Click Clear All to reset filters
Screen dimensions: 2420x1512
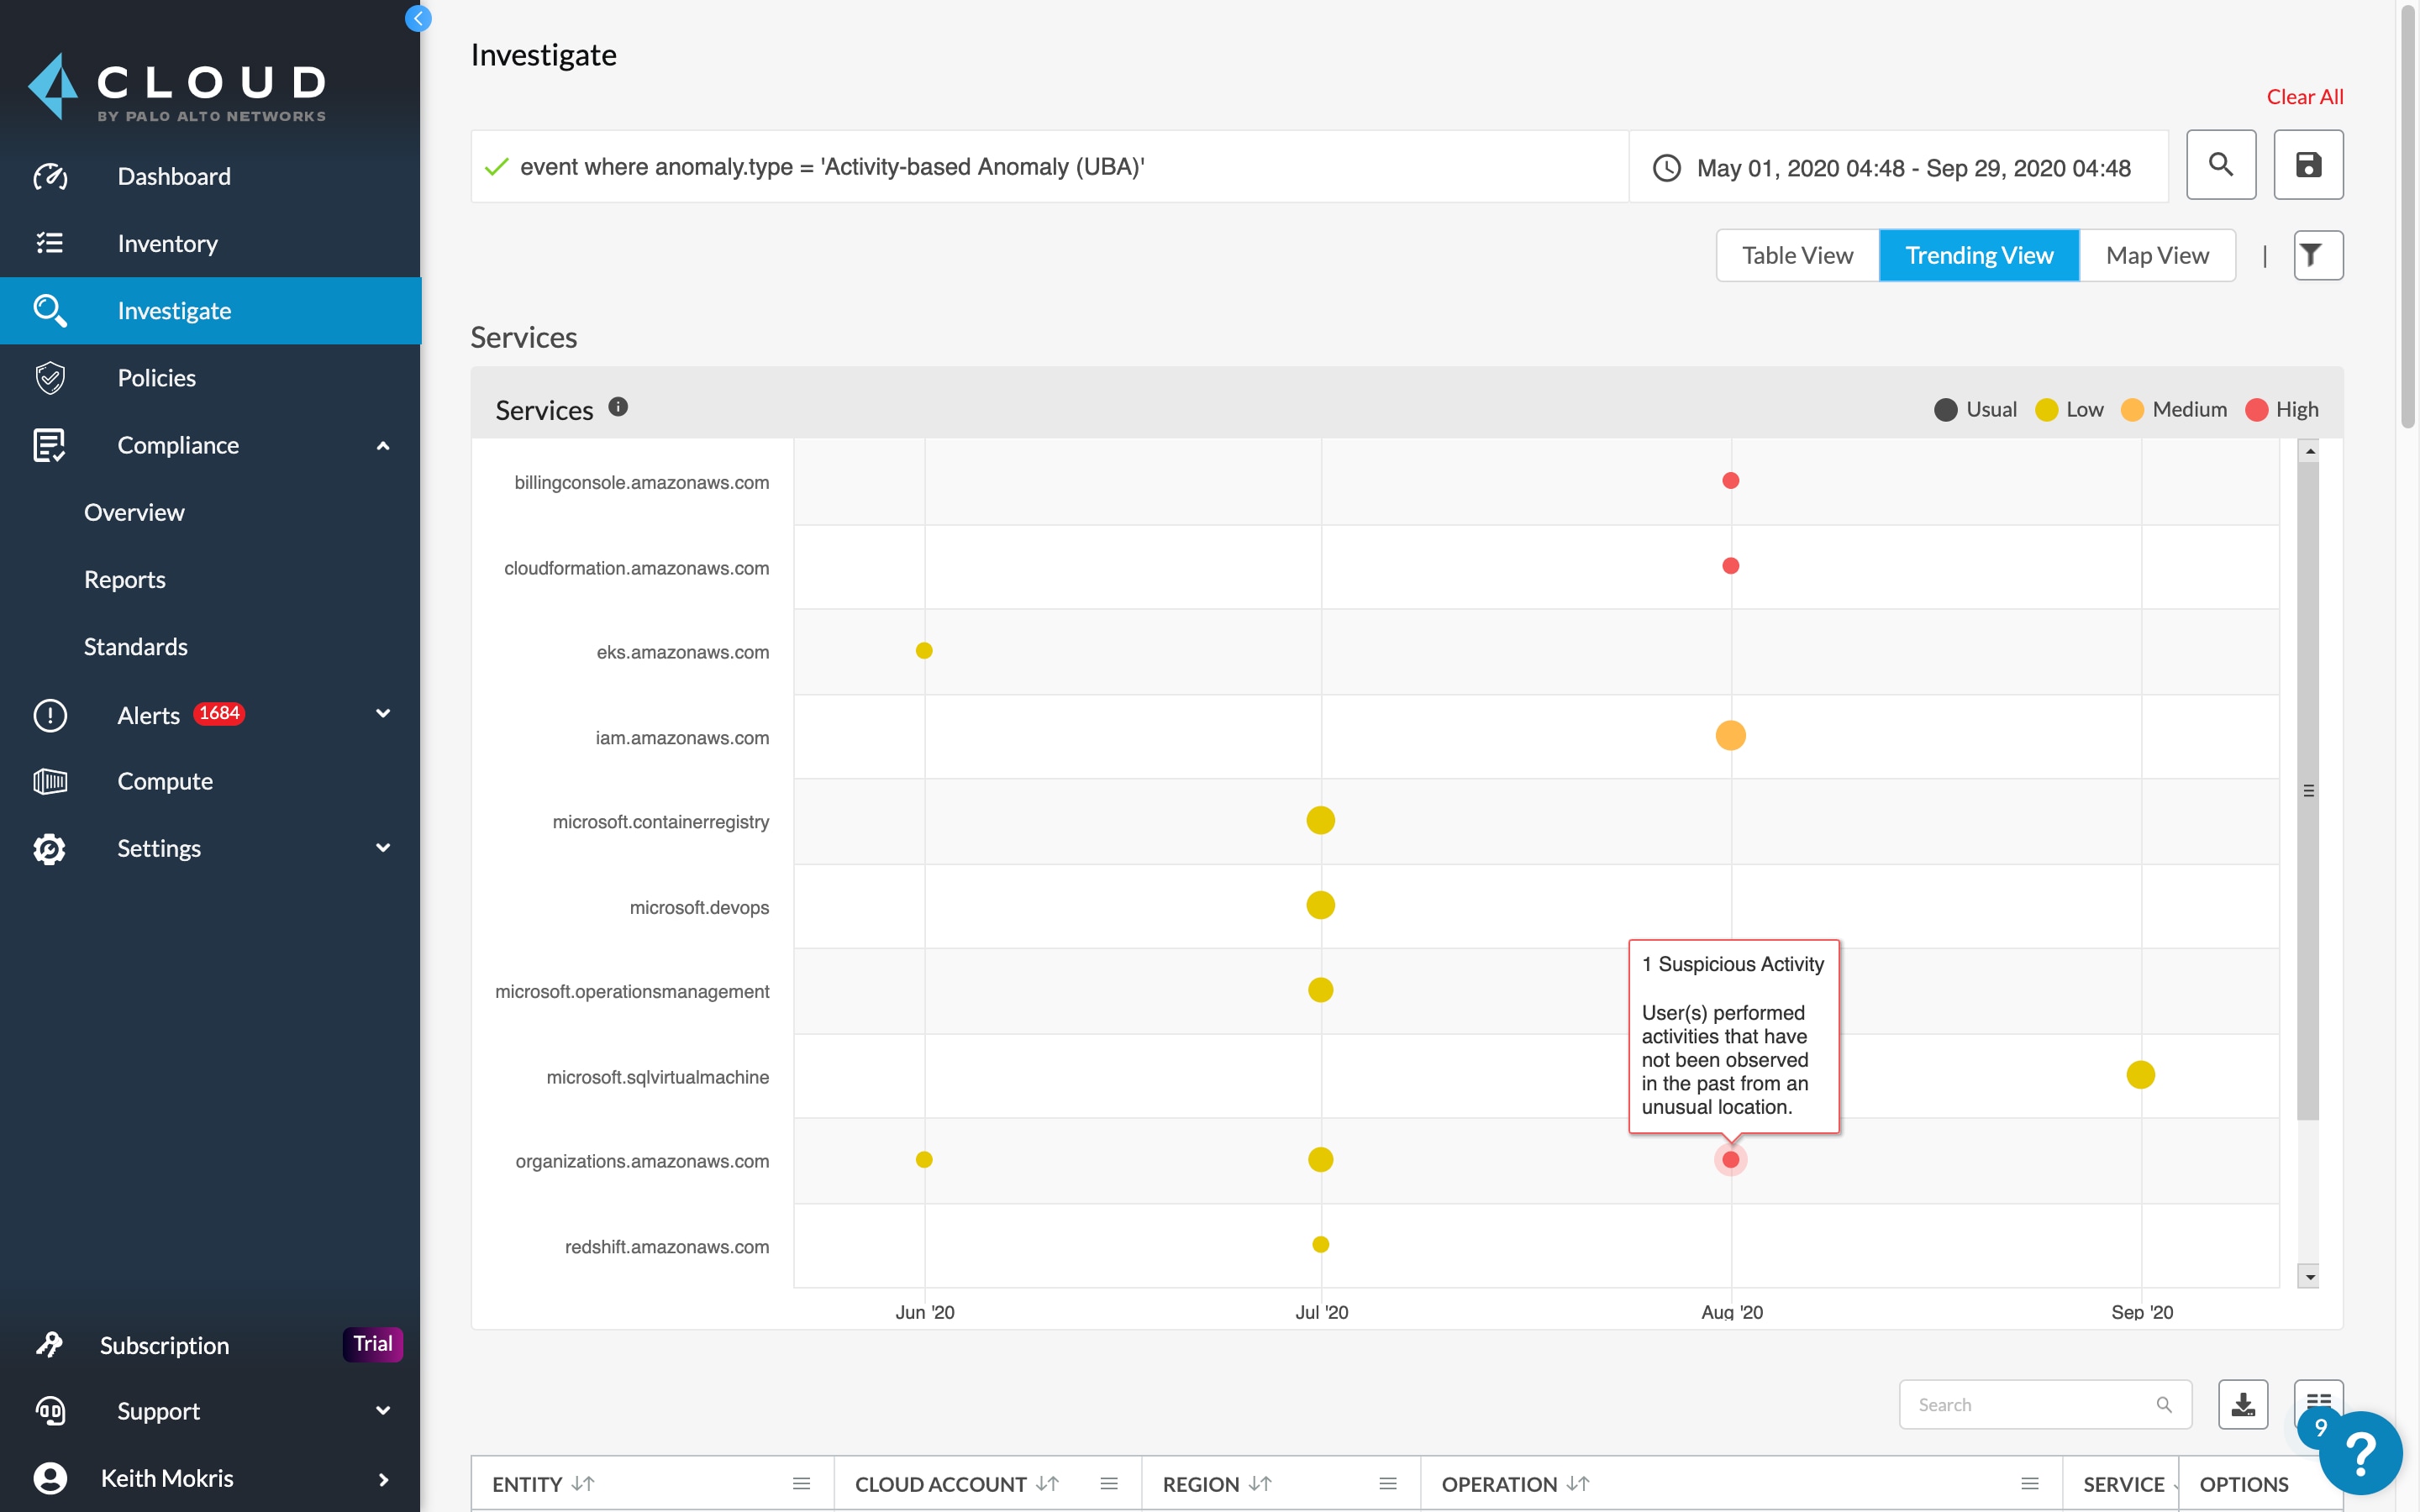tap(2303, 94)
